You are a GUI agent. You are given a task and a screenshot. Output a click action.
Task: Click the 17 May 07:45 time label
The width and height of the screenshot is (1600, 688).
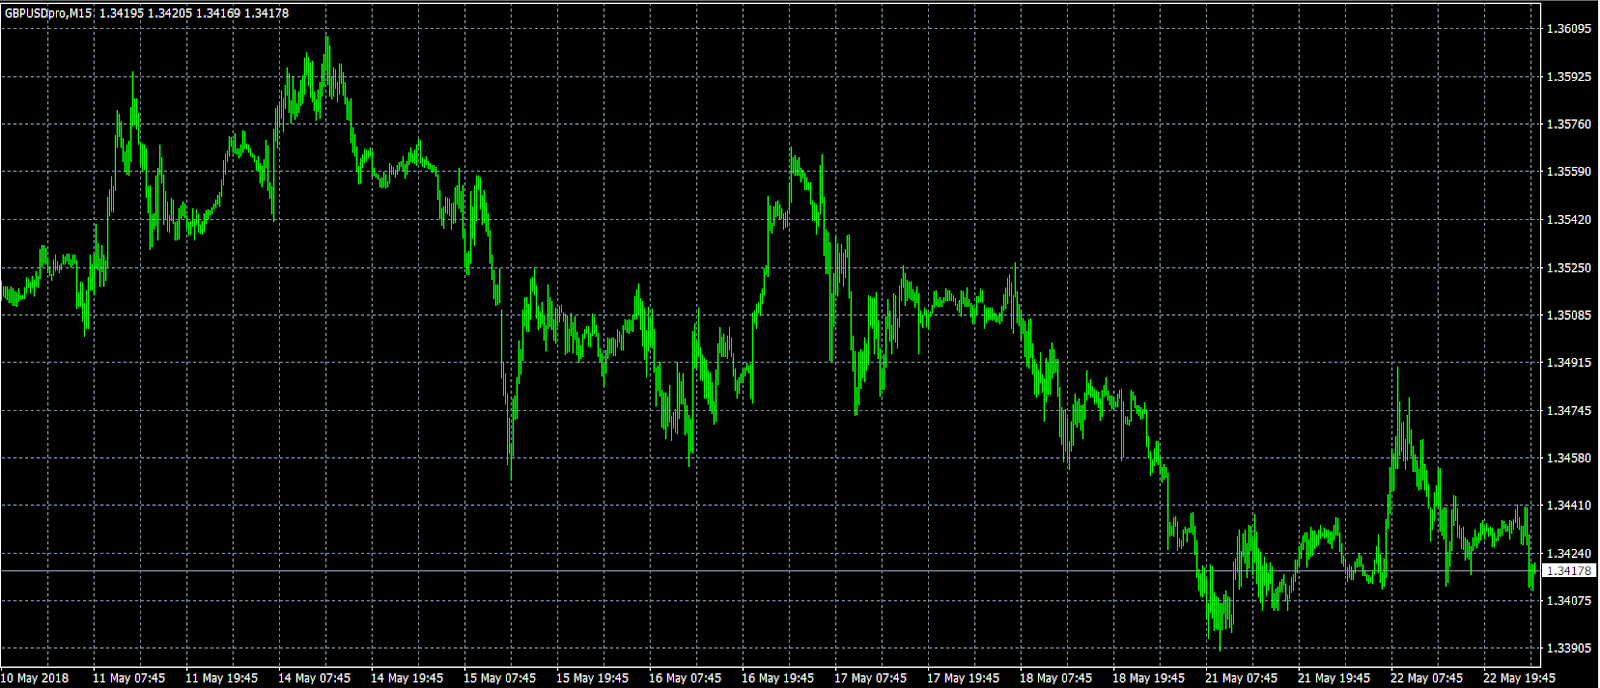click(871, 678)
